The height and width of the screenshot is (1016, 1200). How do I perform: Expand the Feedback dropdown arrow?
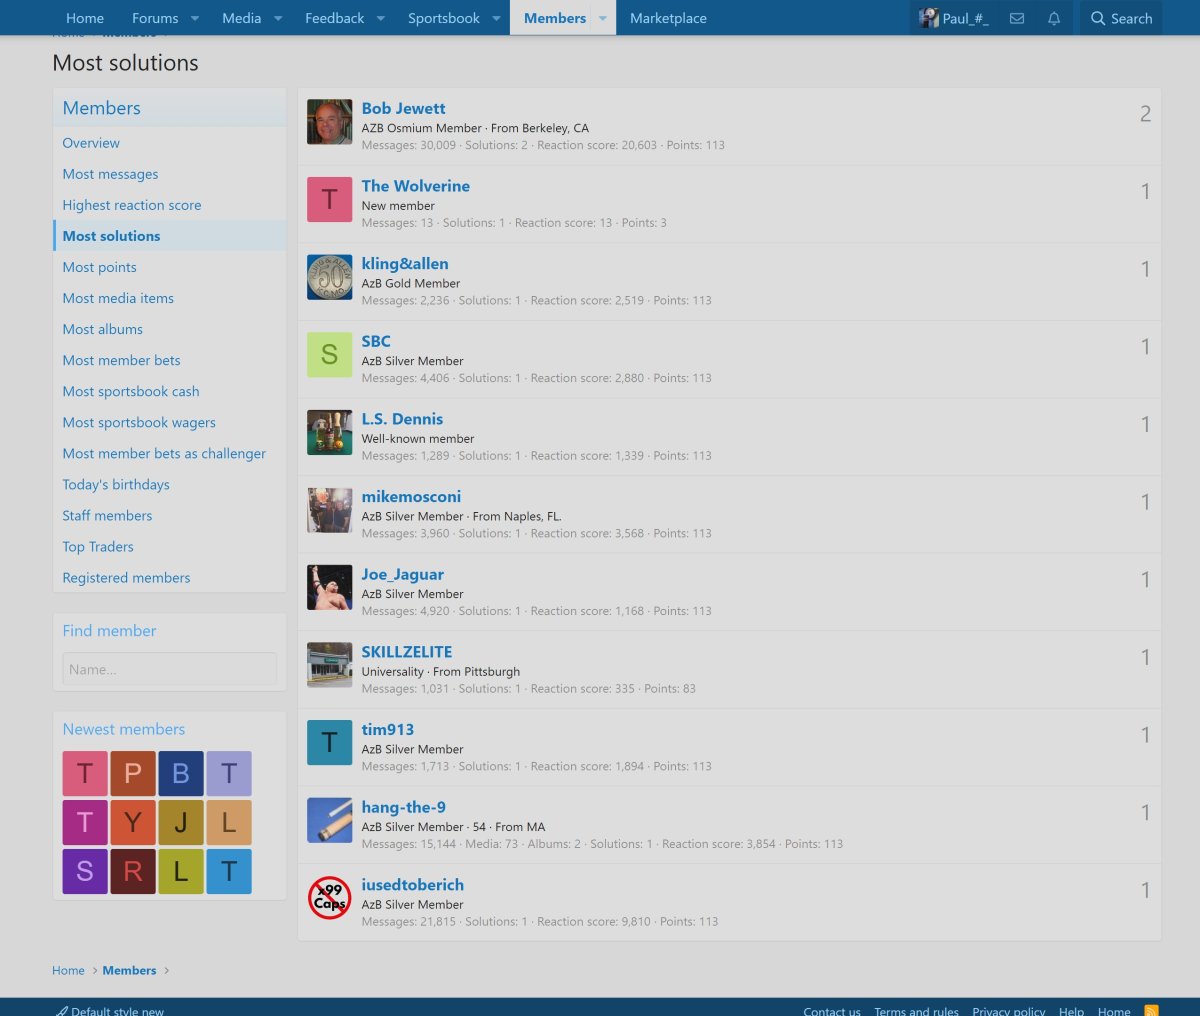coord(381,18)
